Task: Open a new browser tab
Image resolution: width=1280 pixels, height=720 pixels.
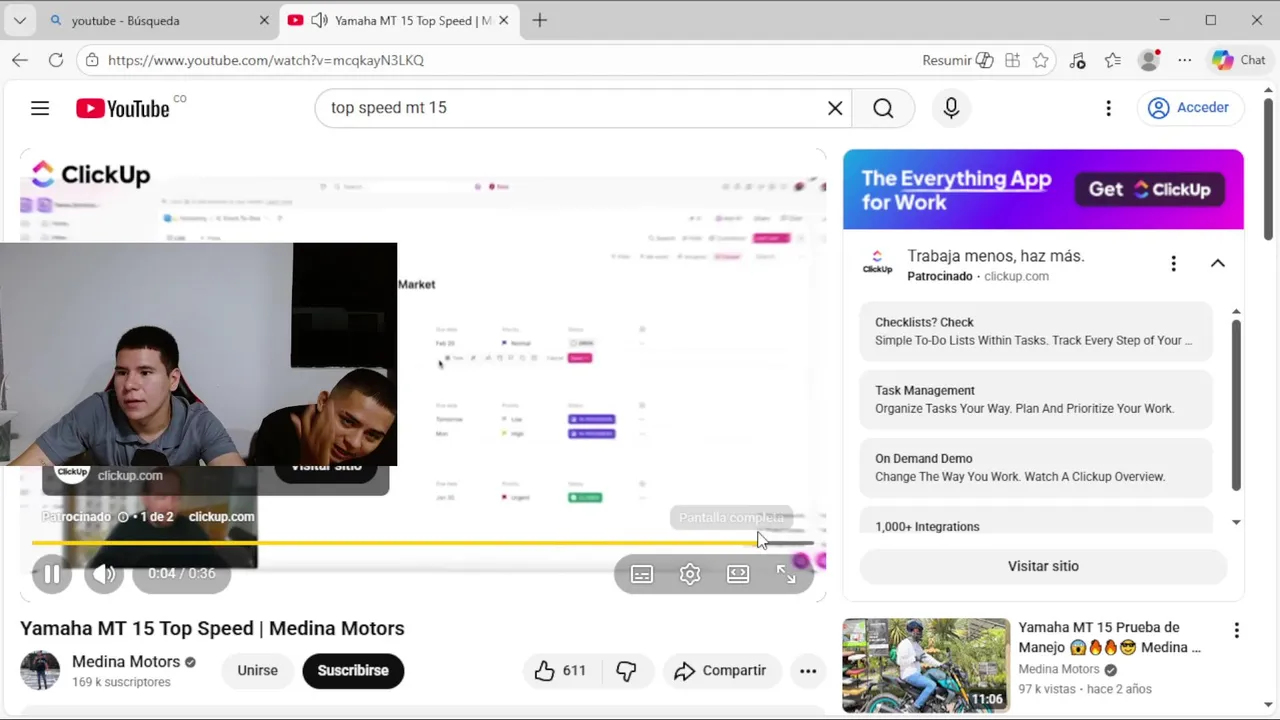Action: [x=540, y=20]
